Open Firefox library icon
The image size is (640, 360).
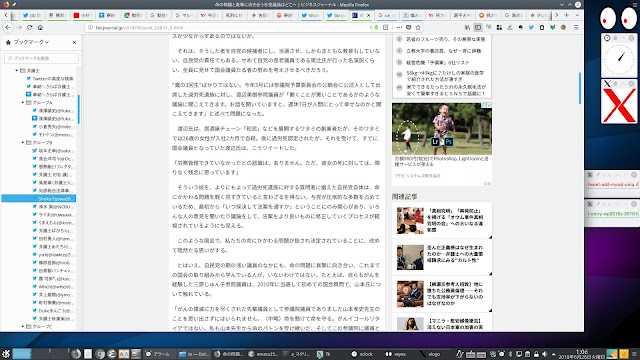coord(467,27)
